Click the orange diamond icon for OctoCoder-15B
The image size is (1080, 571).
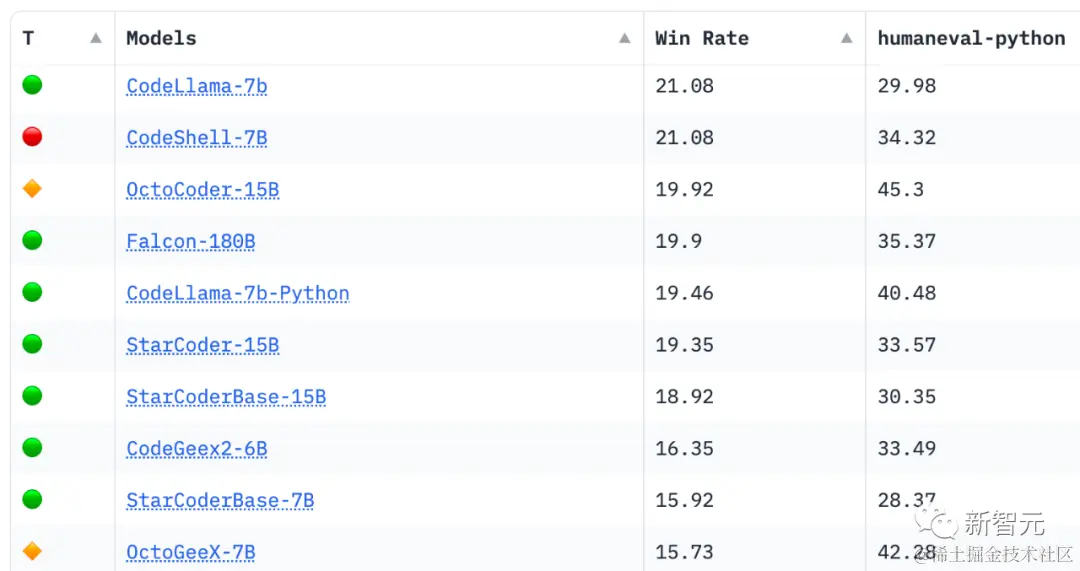(x=32, y=188)
